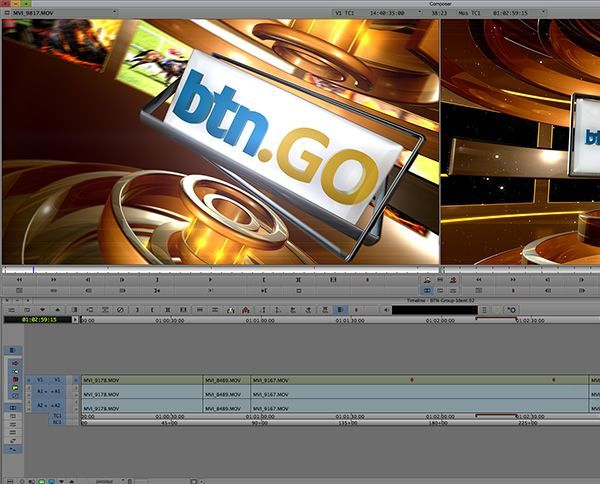Toggle the V1 video monitor icon beside the clips
This screenshot has width=600, height=484.
click(x=76, y=380)
